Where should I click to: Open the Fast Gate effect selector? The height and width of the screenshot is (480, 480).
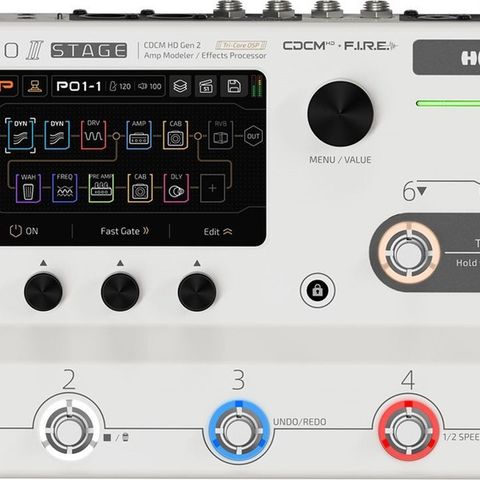pos(124,231)
